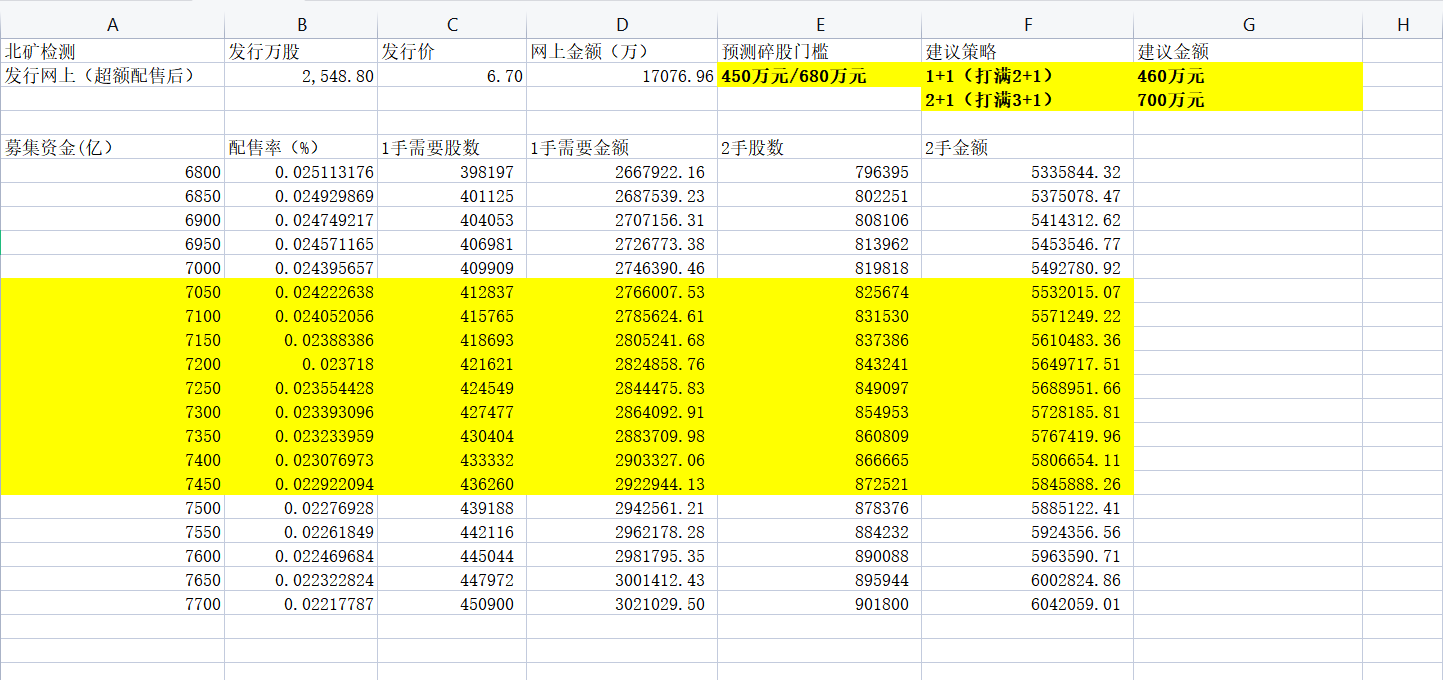Click the '2+1（打满3+1）' strategy cell
The width and height of the screenshot is (1443, 680).
coord(1027,99)
